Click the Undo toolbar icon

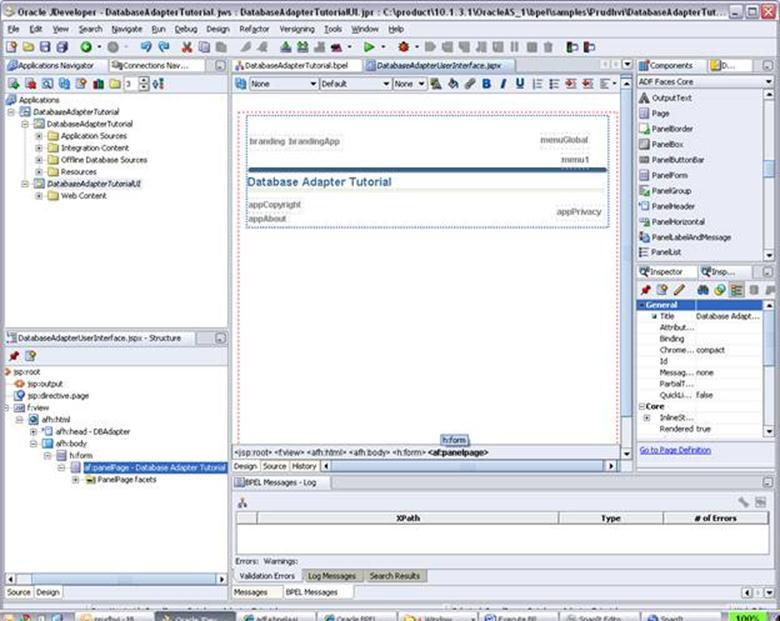tap(146, 47)
